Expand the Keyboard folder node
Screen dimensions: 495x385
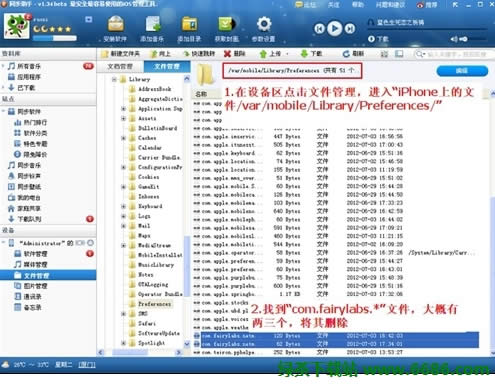point(124,206)
